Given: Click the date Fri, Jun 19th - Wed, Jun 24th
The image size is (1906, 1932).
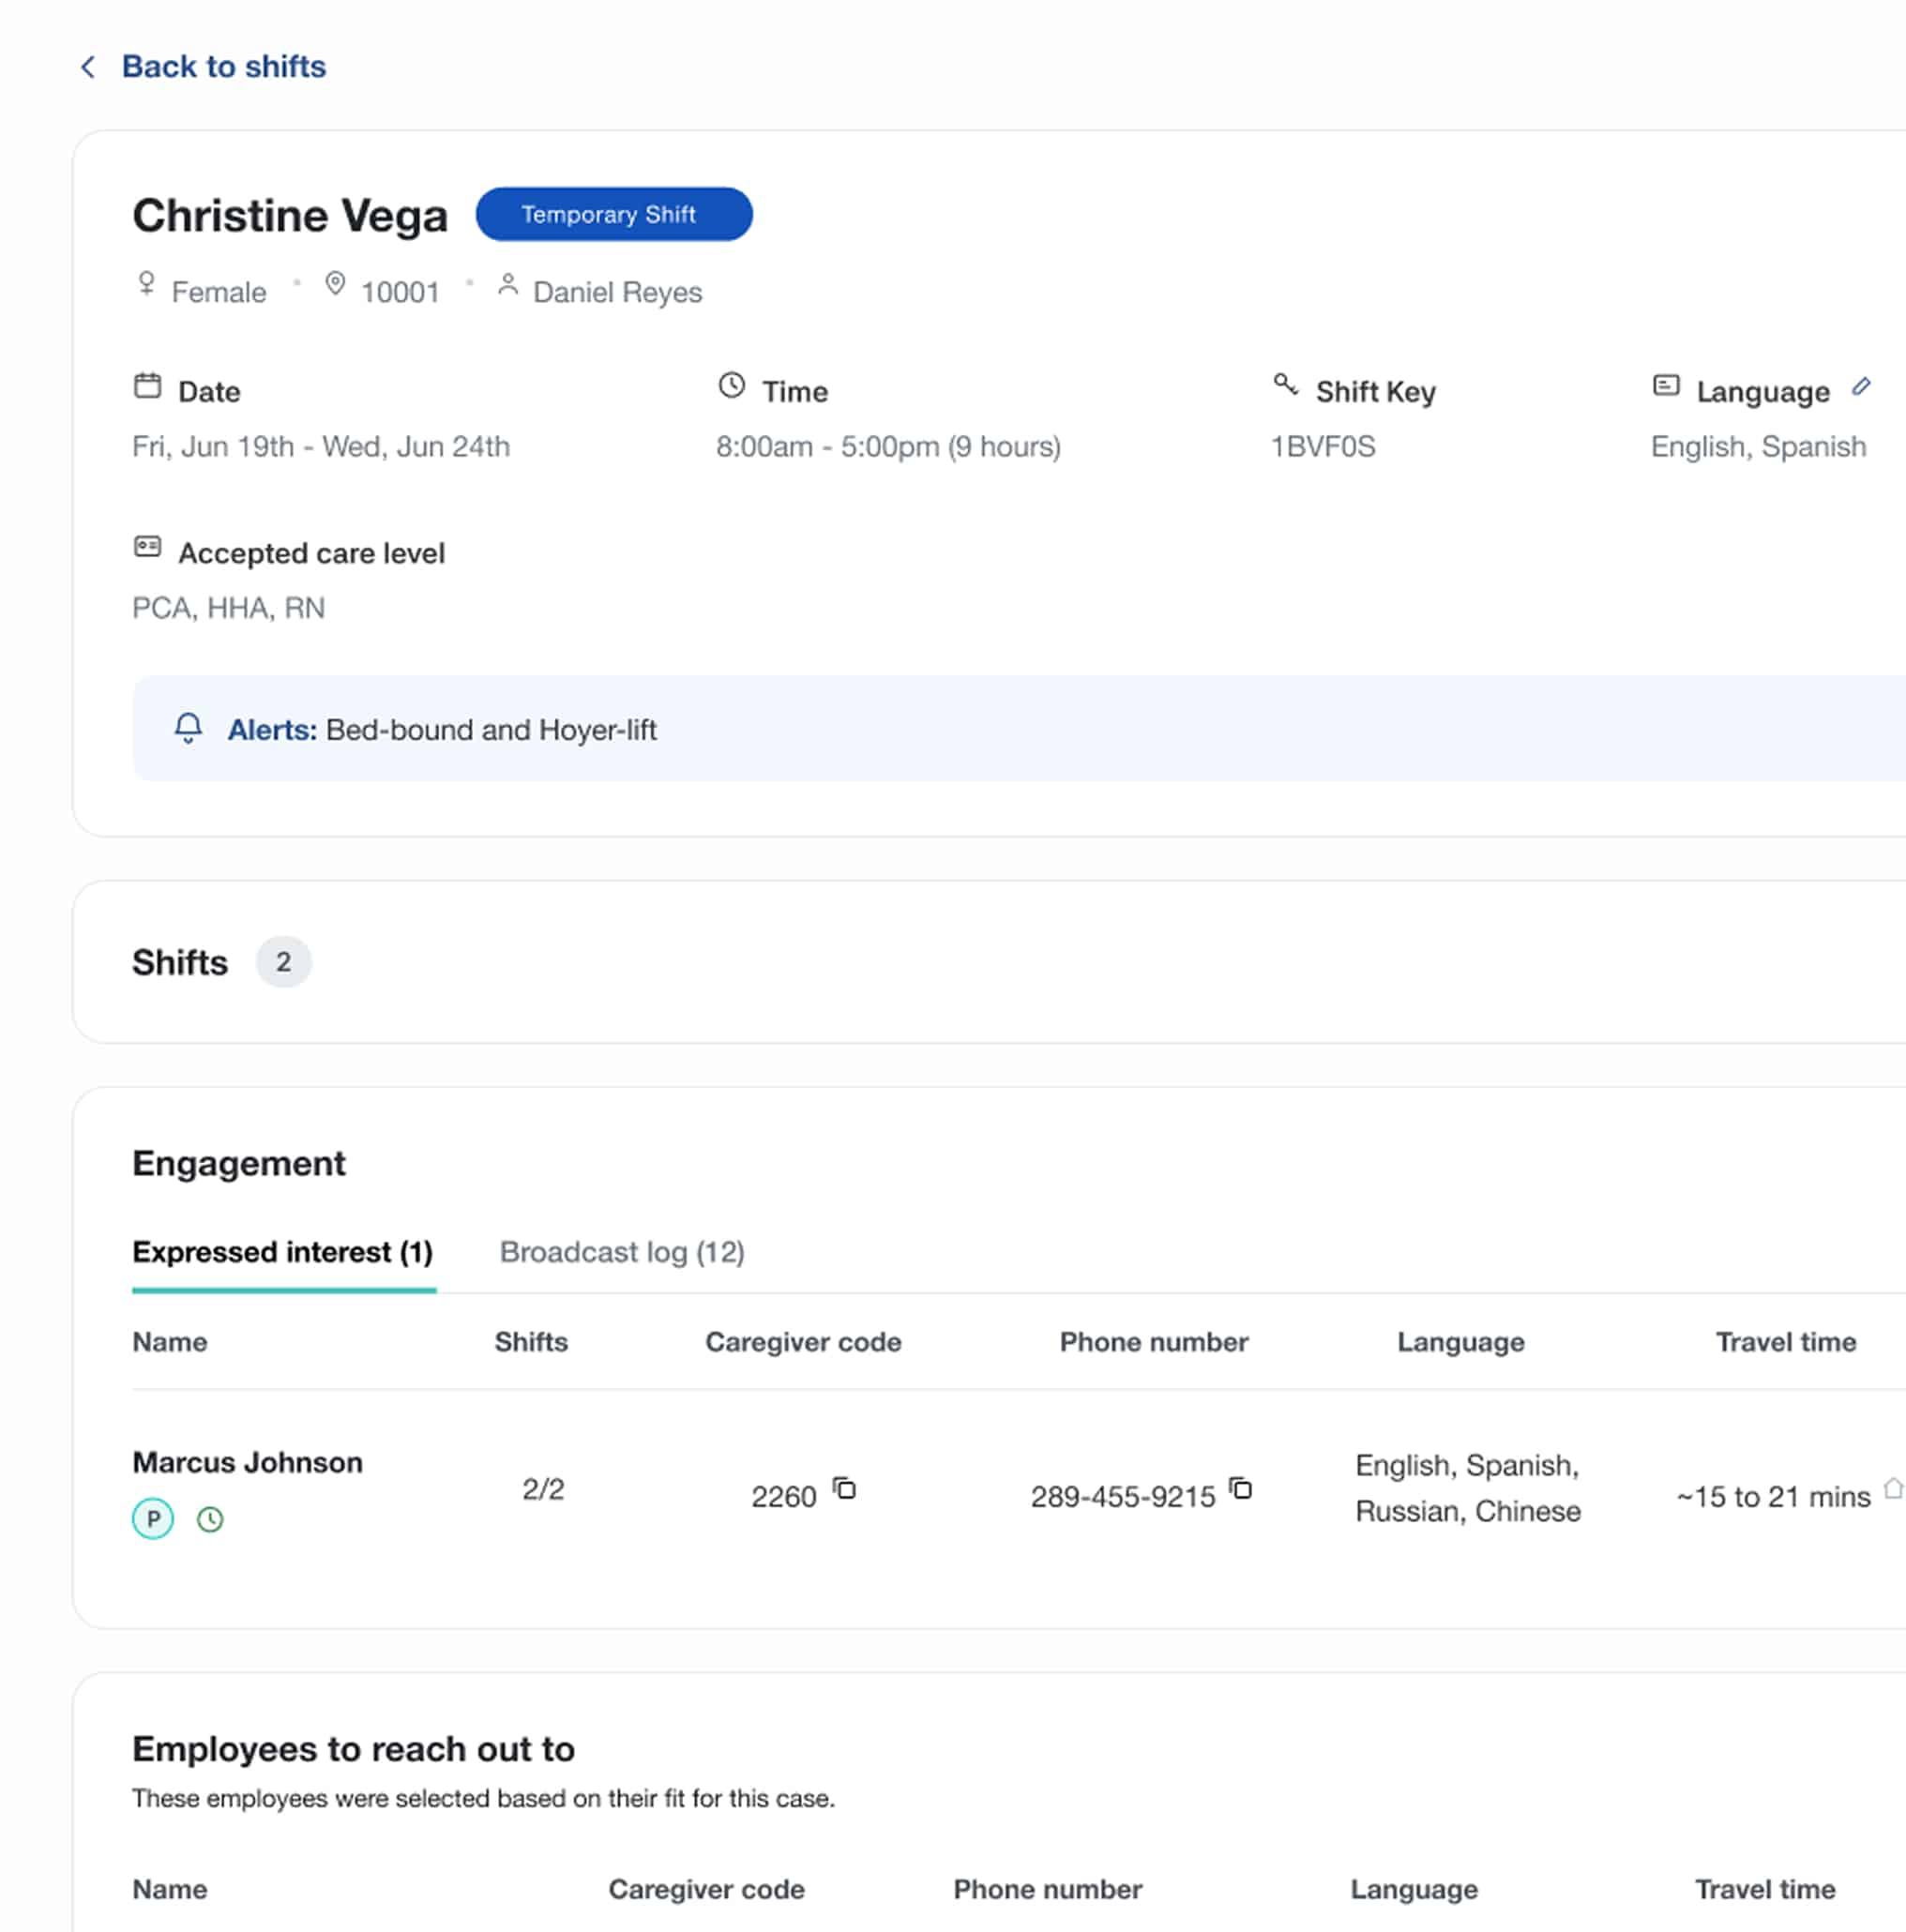Looking at the screenshot, I should point(321,446).
